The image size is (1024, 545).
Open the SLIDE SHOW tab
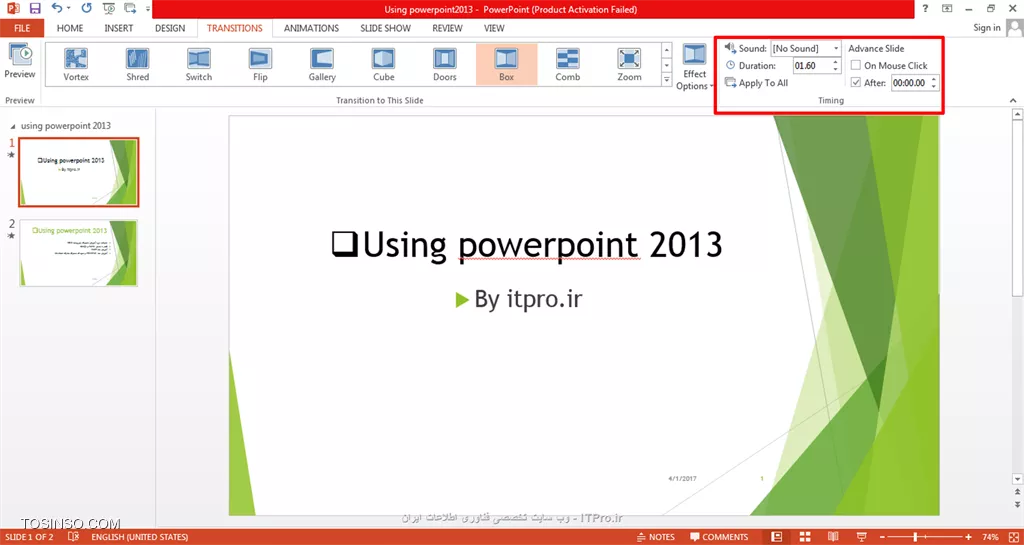click(385, 28)
